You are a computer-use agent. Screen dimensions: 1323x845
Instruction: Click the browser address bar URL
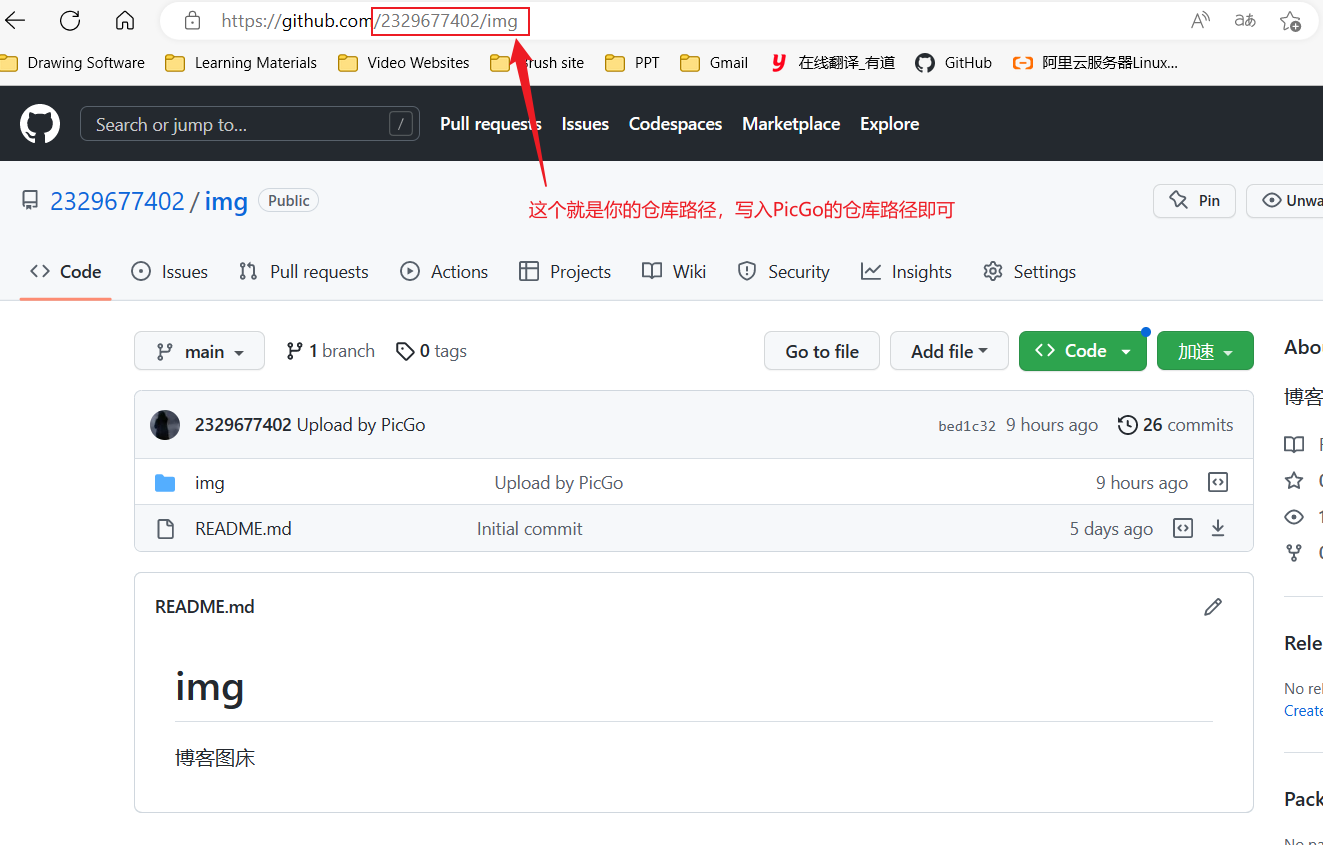(370, 20)
